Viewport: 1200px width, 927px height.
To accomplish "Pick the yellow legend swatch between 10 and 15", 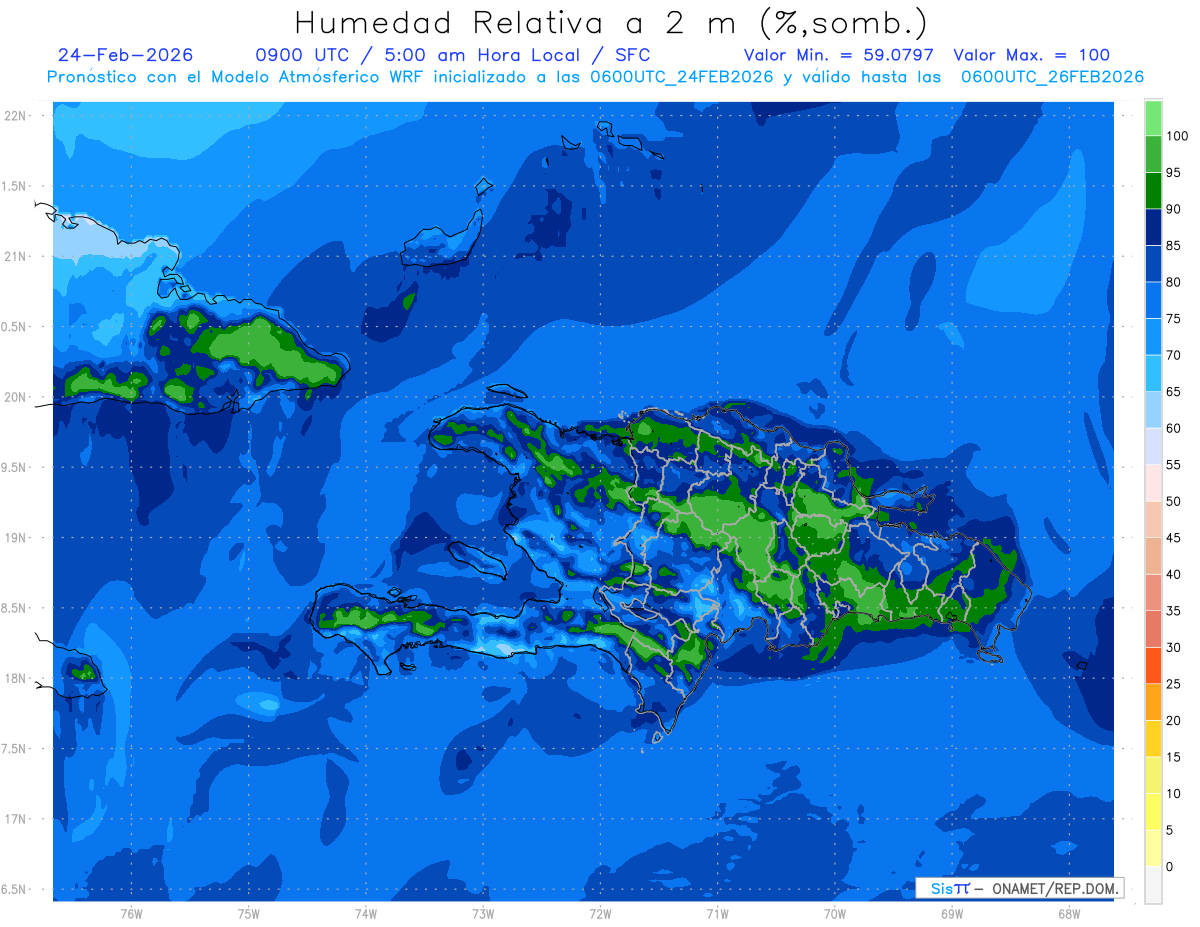I will coord(1153,775).
